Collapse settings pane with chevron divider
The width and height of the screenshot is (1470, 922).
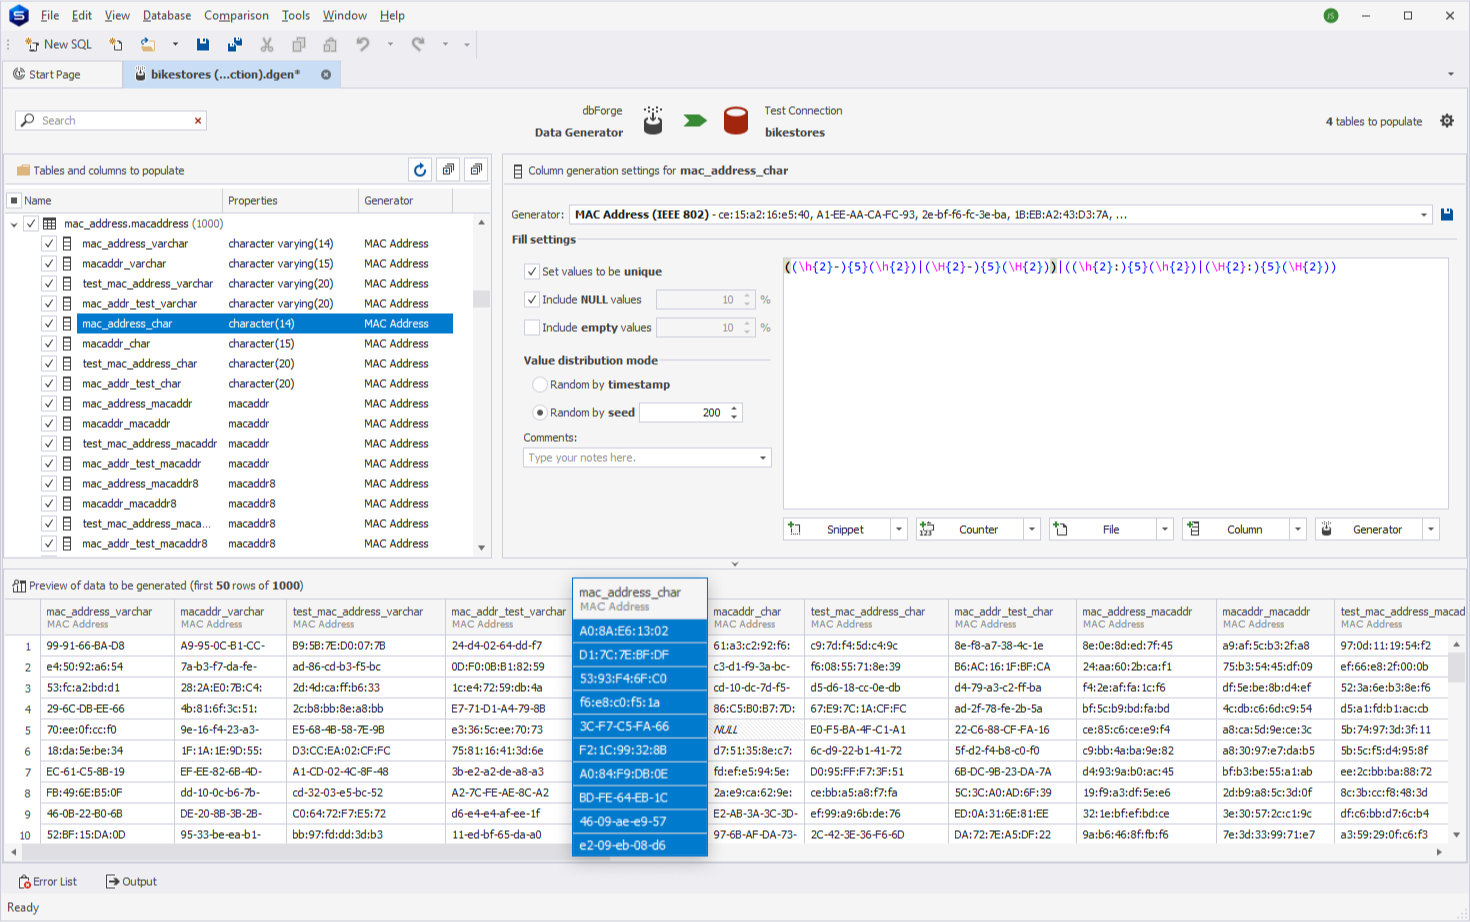[735, 564]
